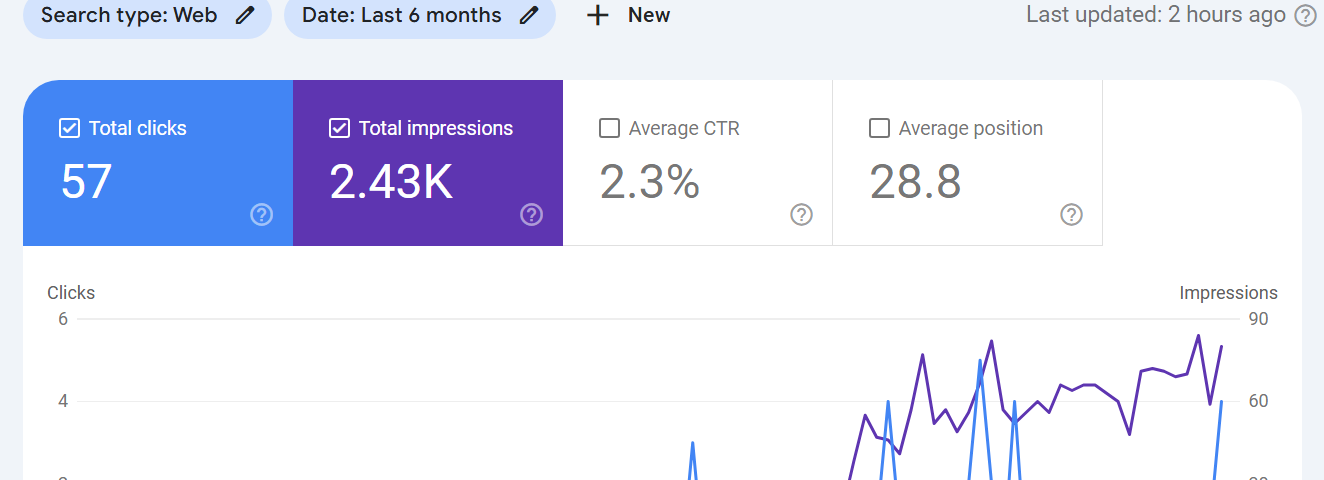Select the 28.8 average position value
1324x480 pixels.
(x=915, y=182)
